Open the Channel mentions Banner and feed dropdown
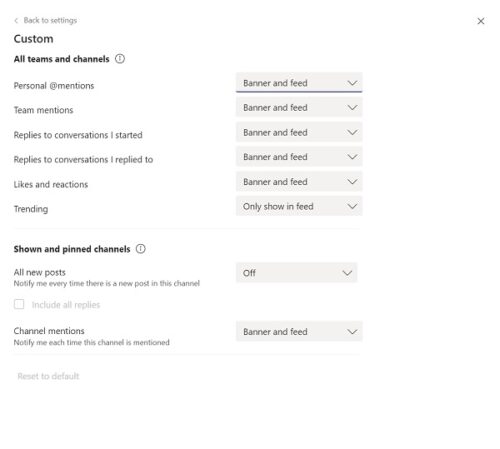This screenshot has width=500, height=449. [299, 331]
